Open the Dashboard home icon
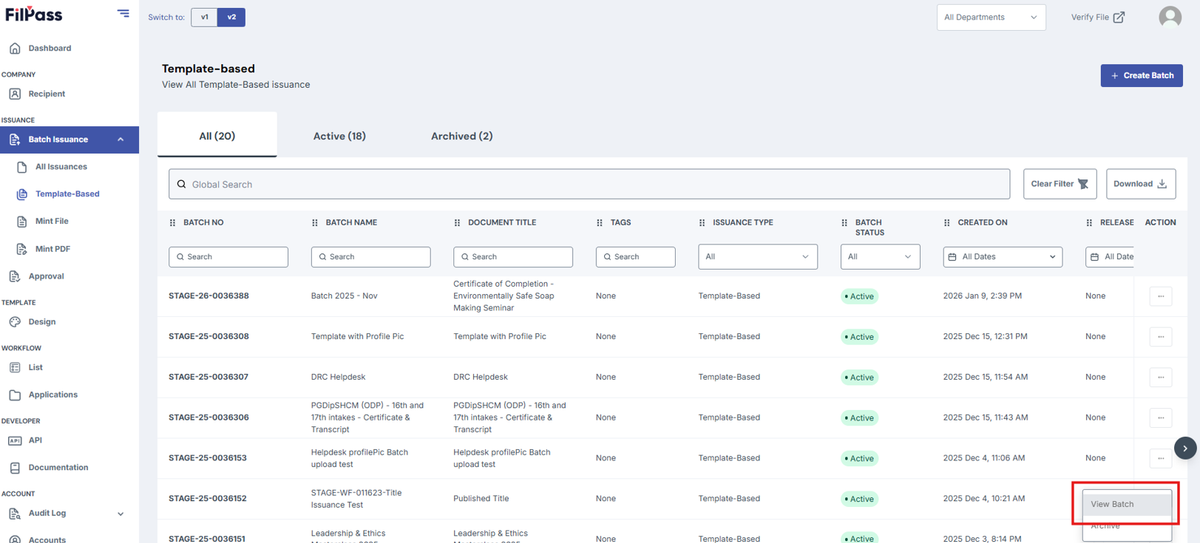 click(15, 48)
